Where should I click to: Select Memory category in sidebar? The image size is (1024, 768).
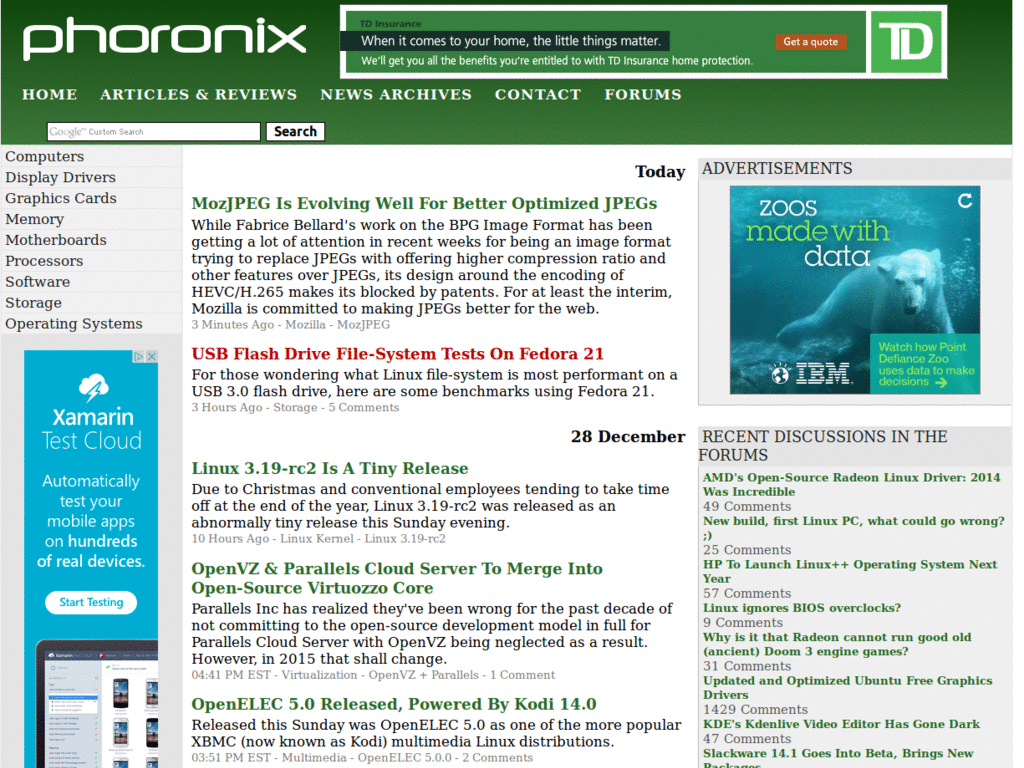91,219
